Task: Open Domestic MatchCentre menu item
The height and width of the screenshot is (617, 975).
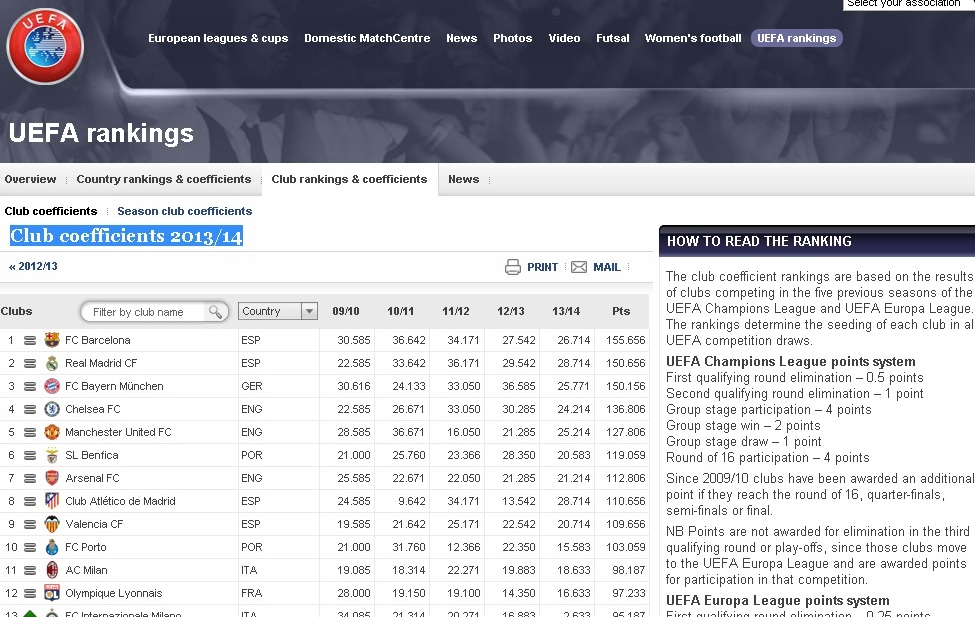Action: click(x=367, y=38)
